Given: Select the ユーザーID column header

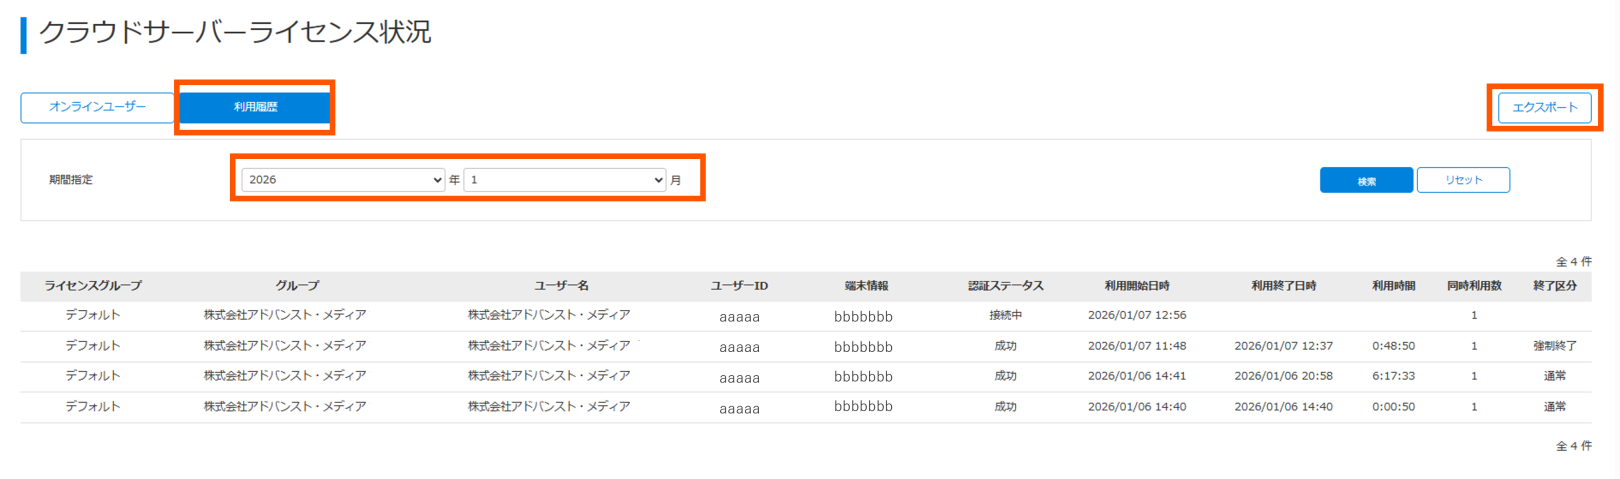Looking at the screenshot, I should click(739, 286).
